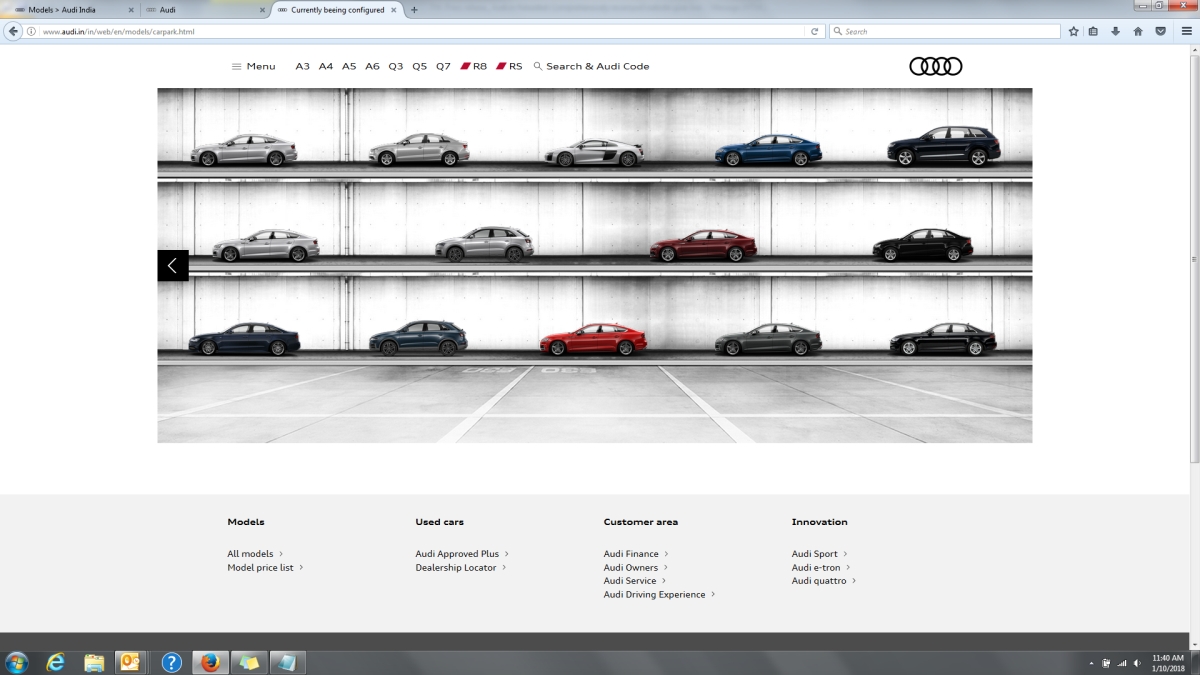Click the Firefox Search box

click(944, 31)
